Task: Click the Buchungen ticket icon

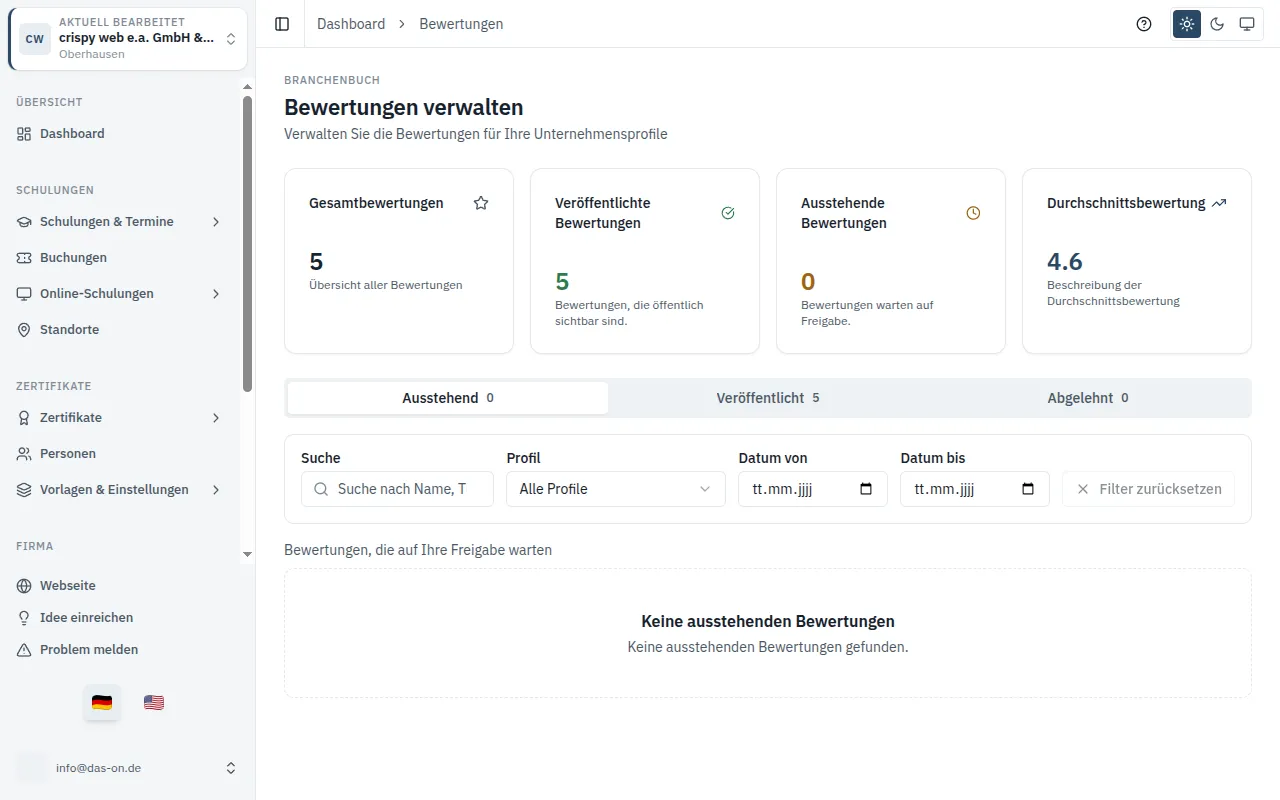Action: click(x=24, y=258)
